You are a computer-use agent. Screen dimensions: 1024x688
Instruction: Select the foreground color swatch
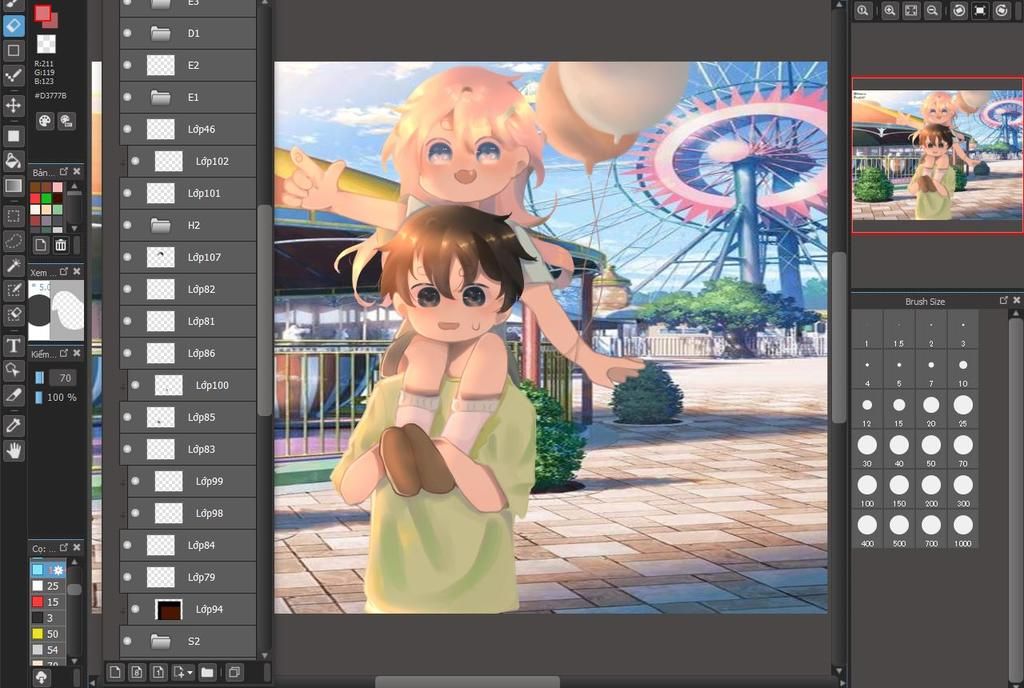pos(42,14)
